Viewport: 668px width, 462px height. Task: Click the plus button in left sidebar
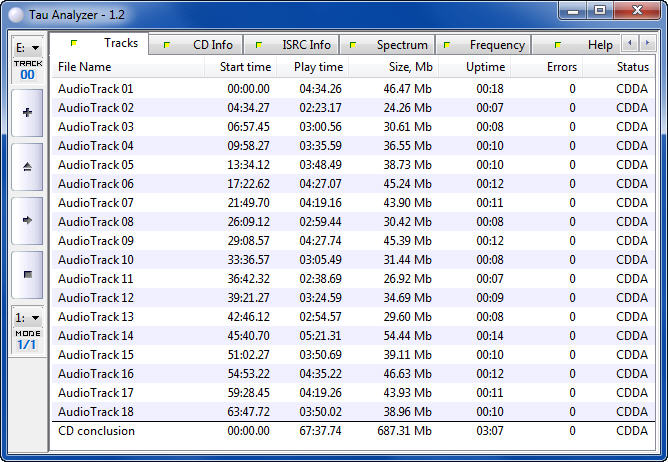[27, 112]
